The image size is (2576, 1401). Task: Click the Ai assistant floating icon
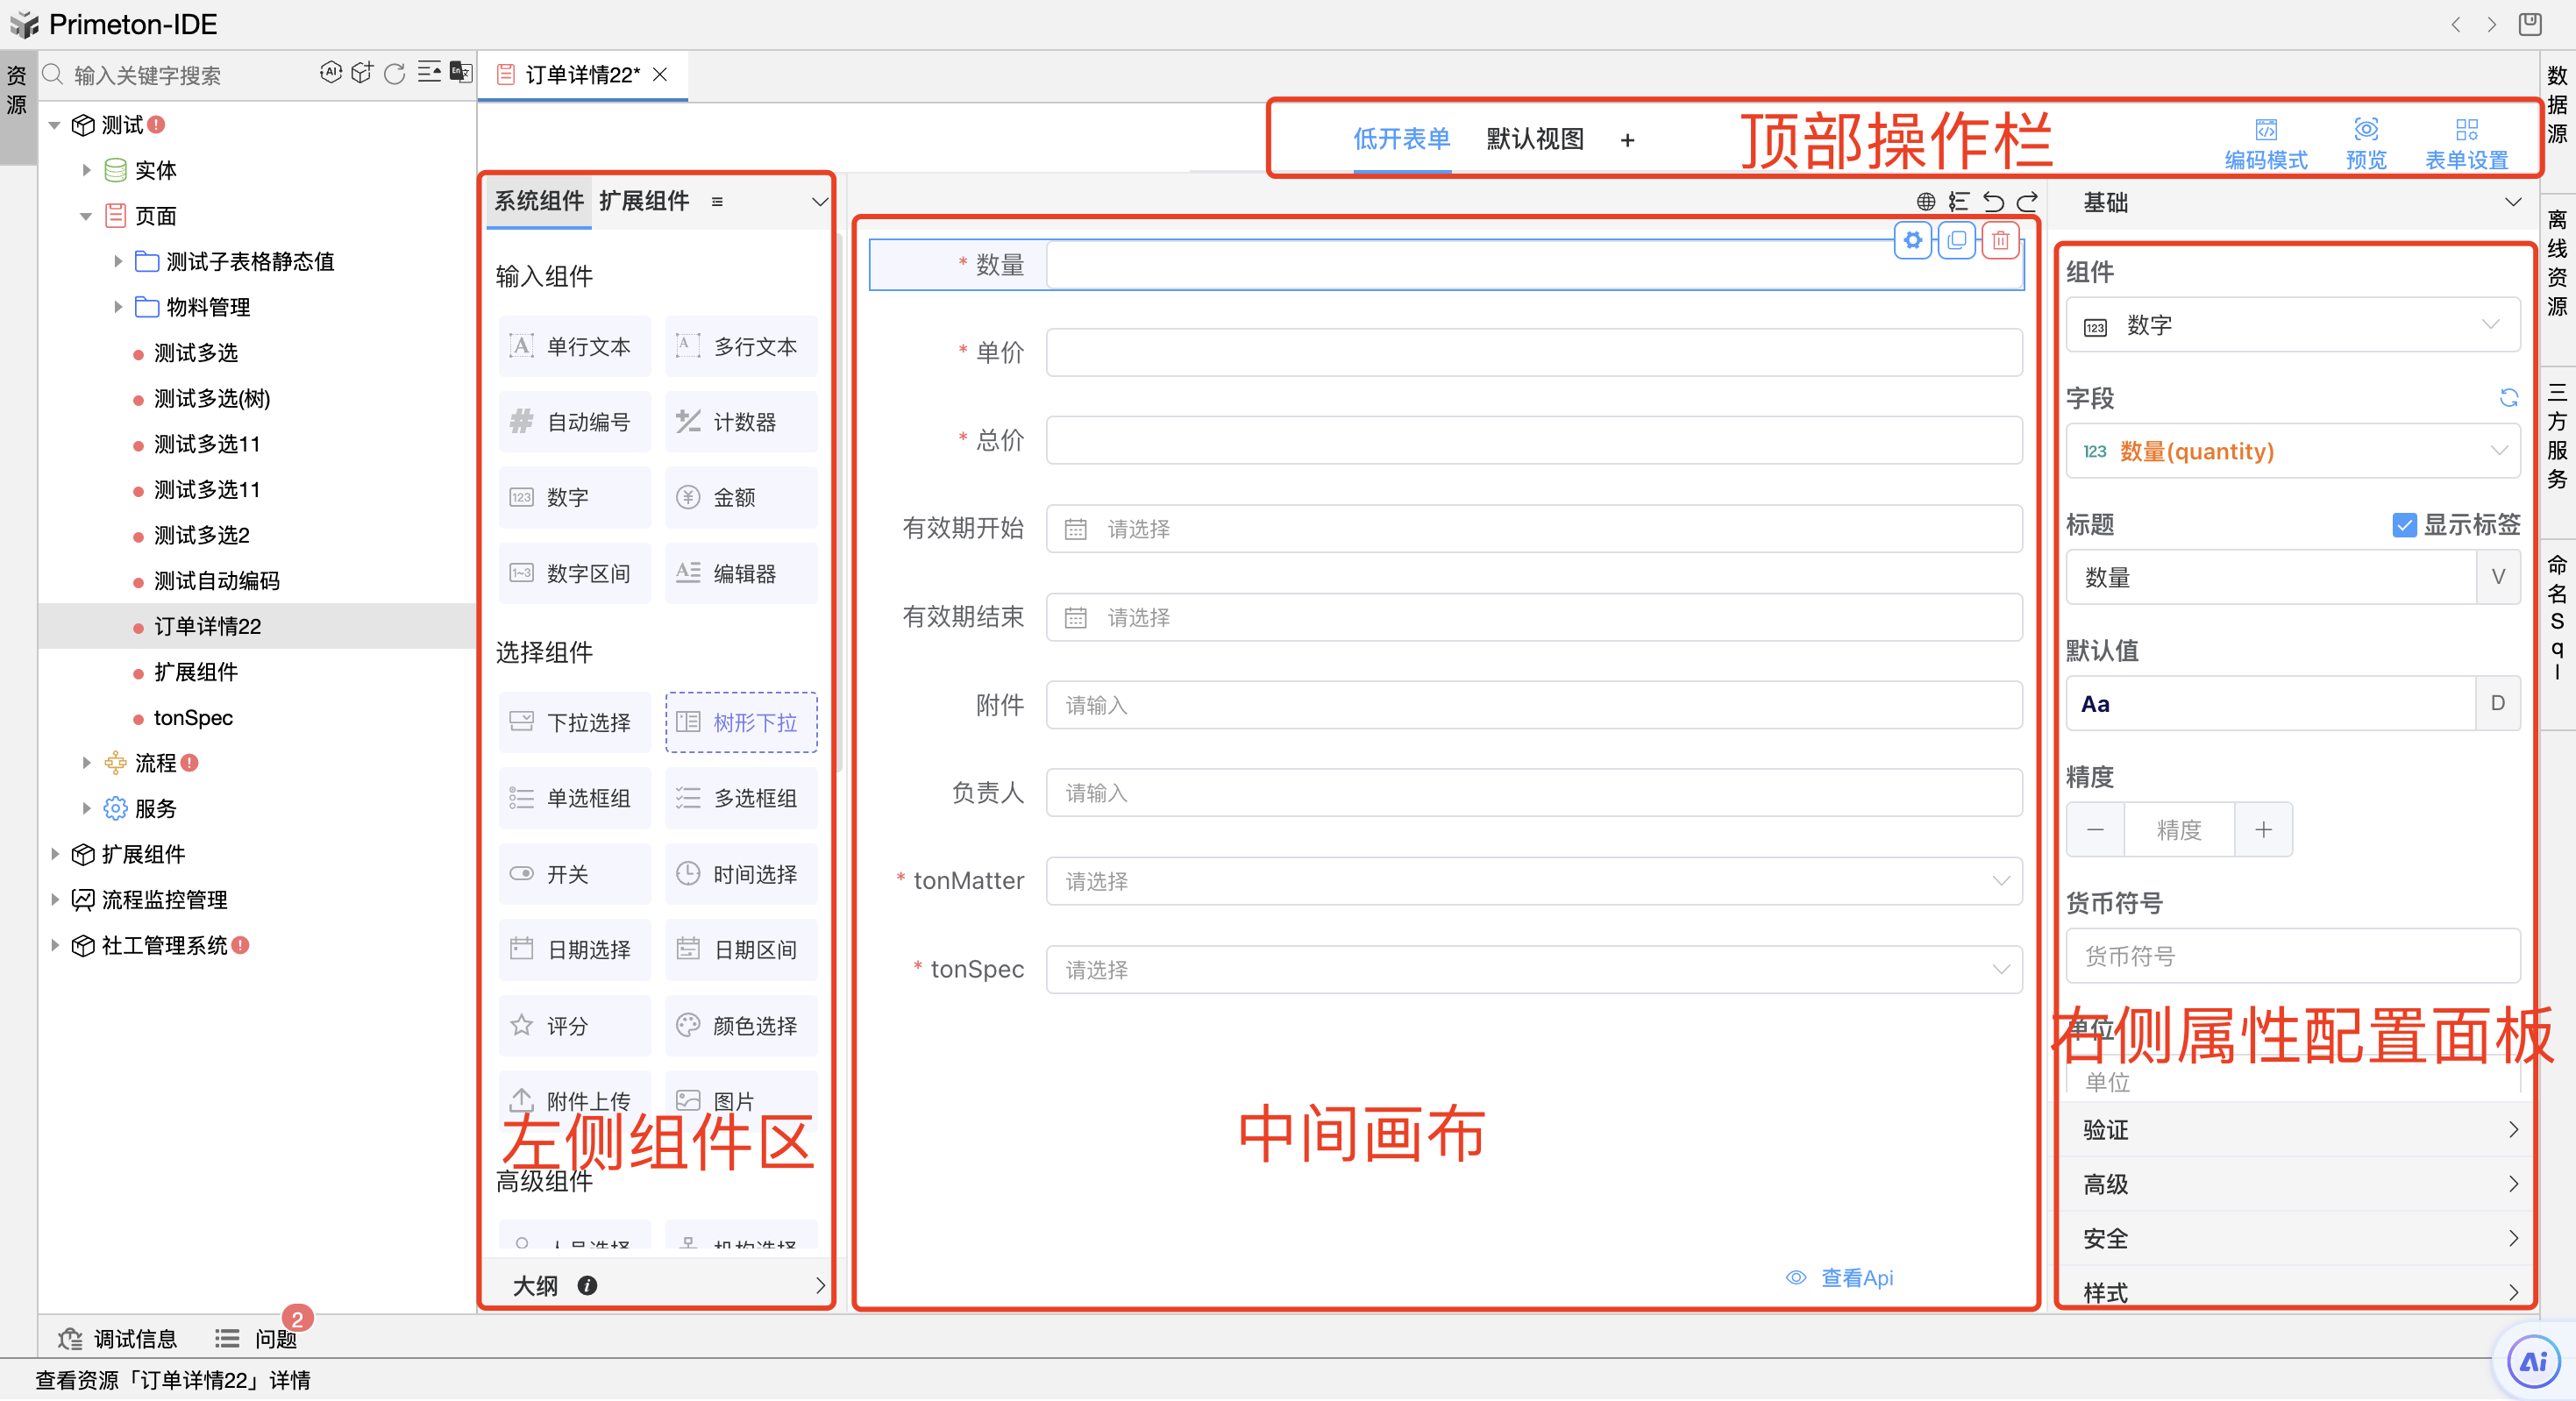(2532, 1361)
